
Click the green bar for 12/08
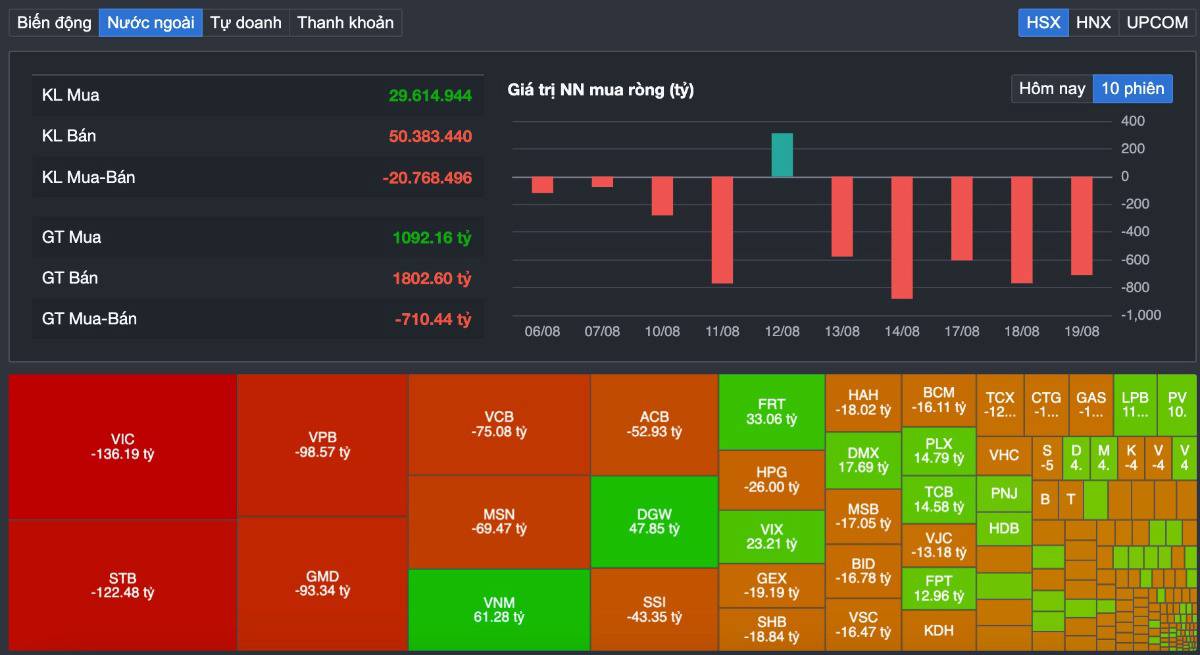tap(782, 155)
